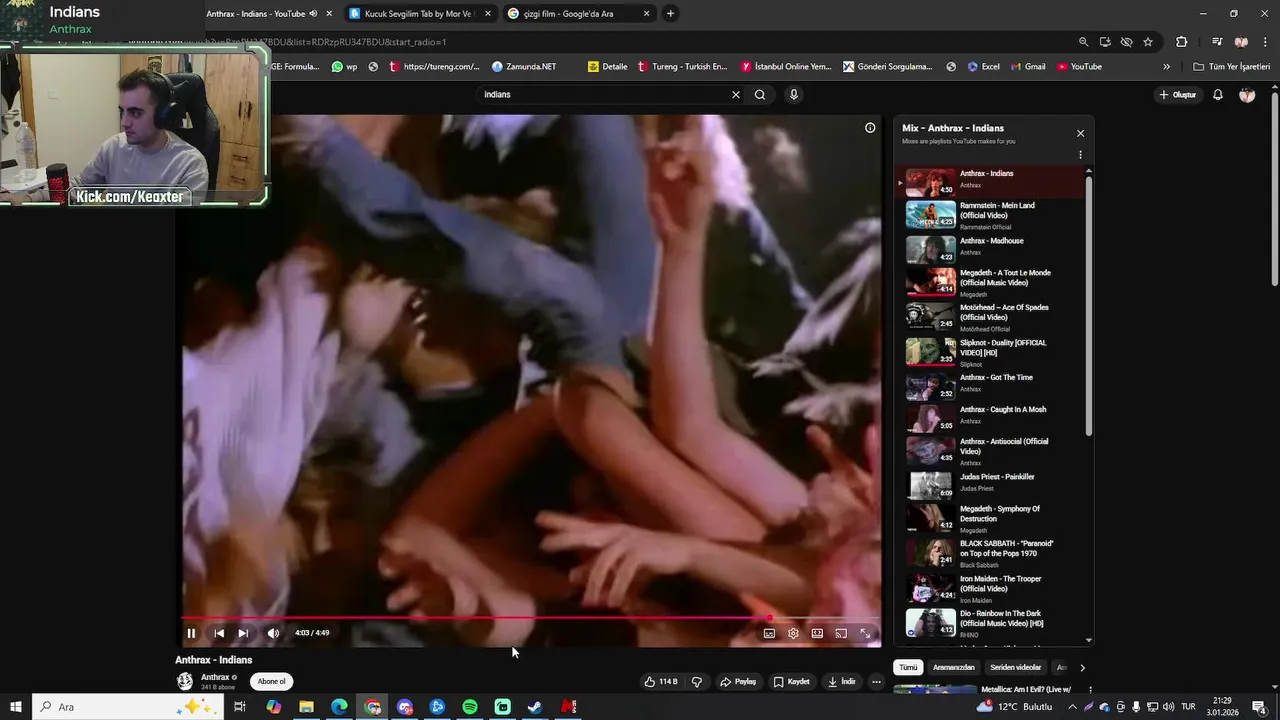Pause the video with the pause button
The height and width of the screenshot is (720, 1280).
point(191,633)
